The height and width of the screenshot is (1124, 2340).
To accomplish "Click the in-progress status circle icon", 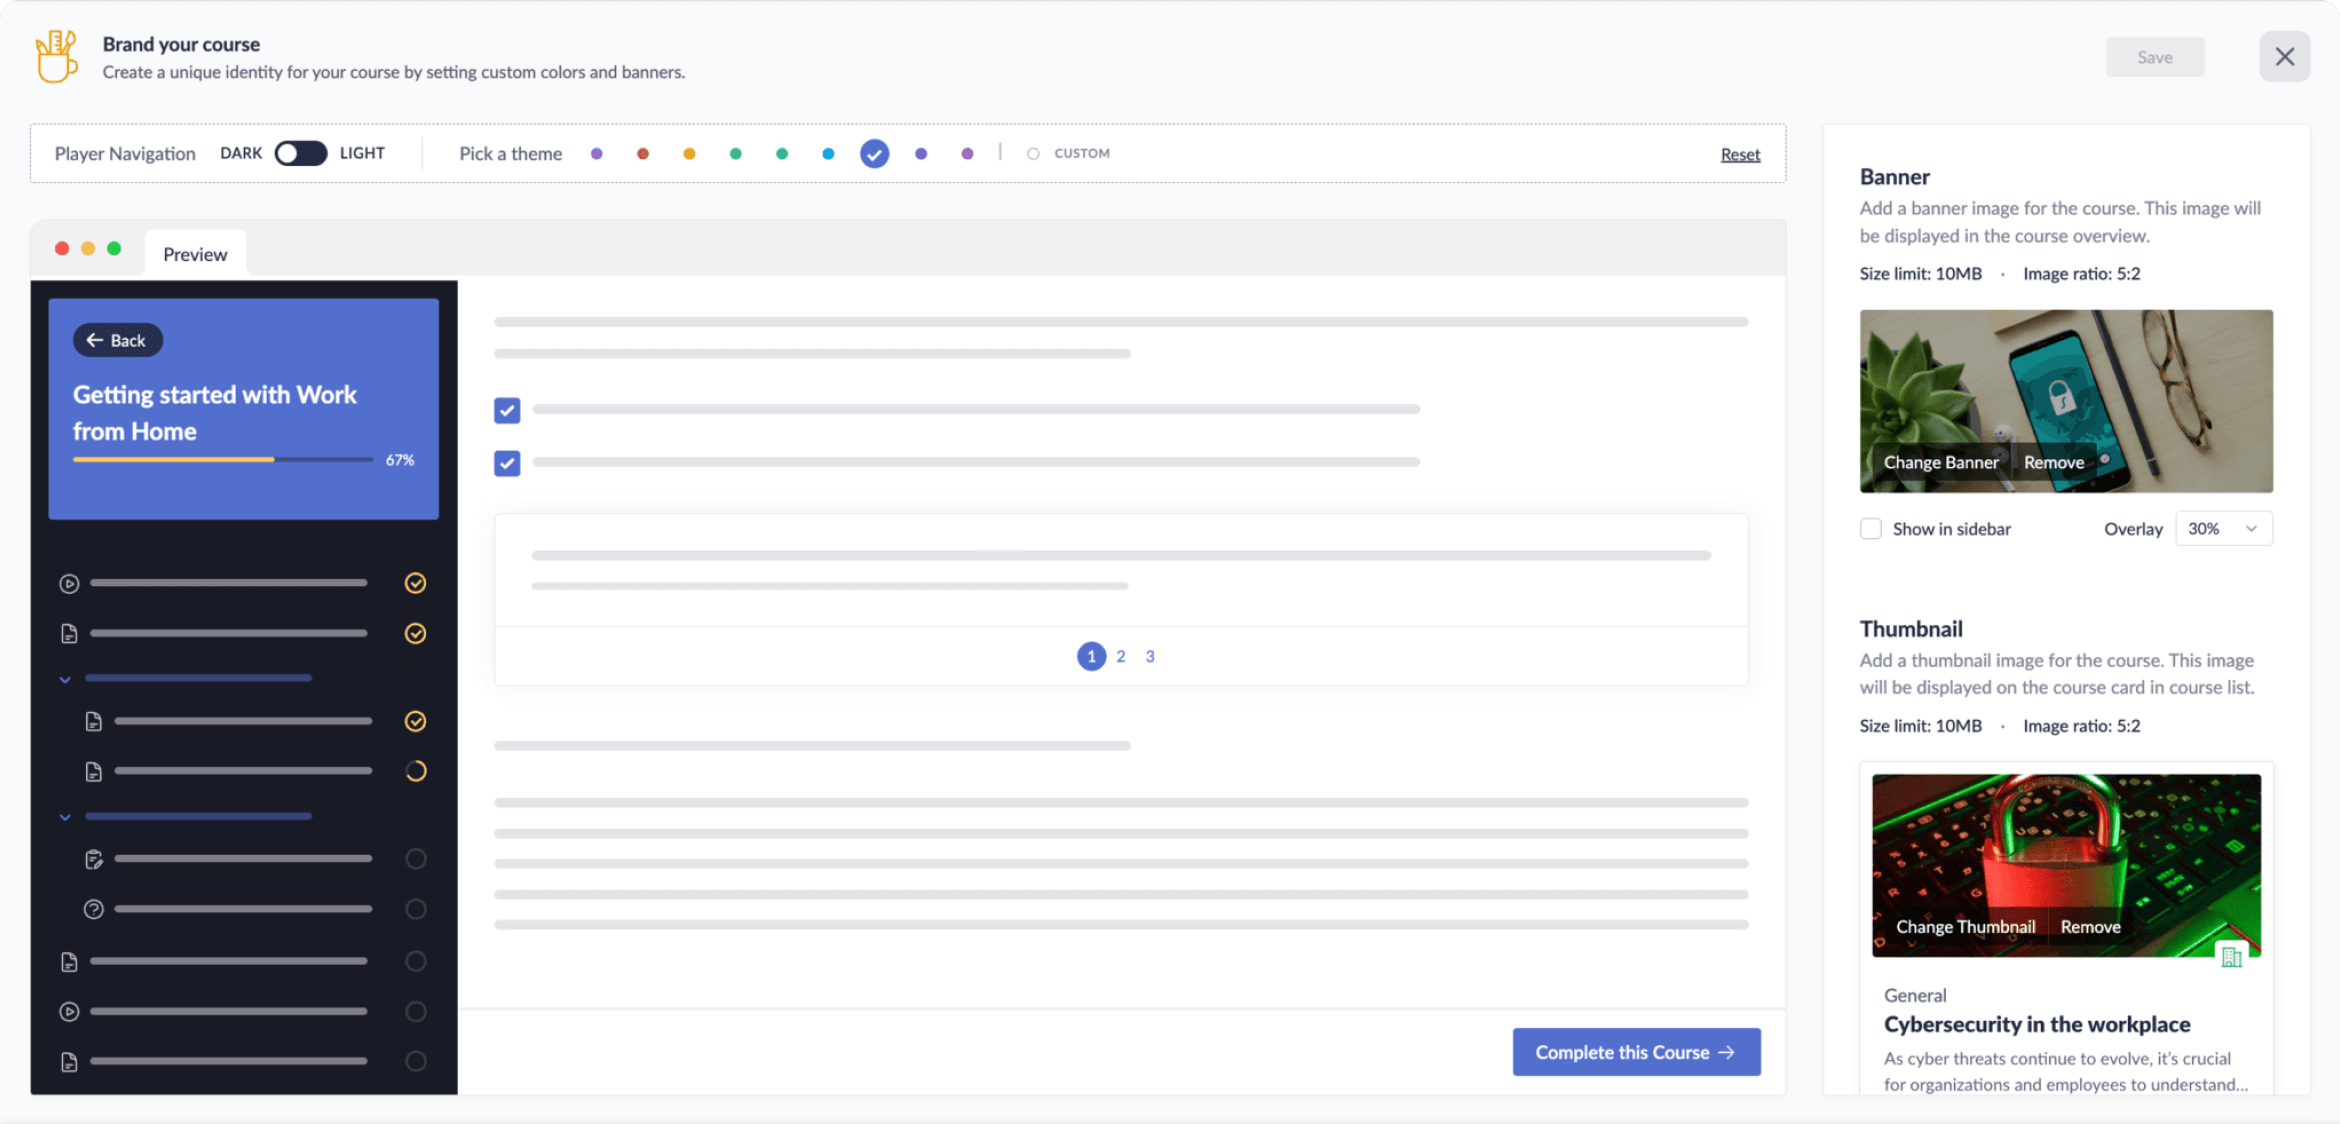I will [x=416, y=770].
